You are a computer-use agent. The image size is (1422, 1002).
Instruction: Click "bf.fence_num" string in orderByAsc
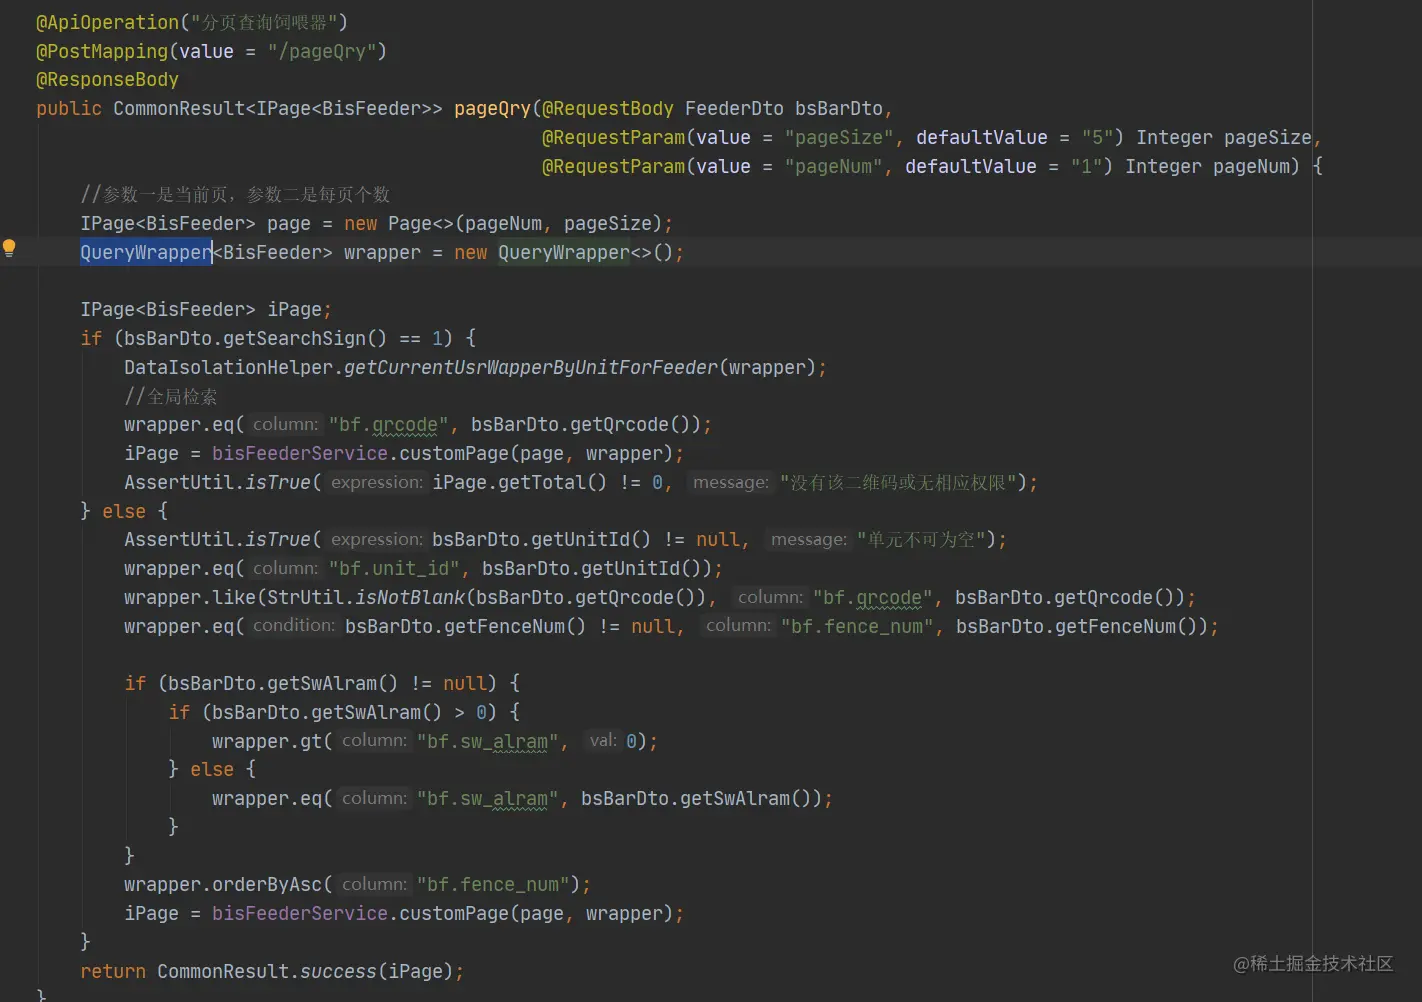click(493, 884)
